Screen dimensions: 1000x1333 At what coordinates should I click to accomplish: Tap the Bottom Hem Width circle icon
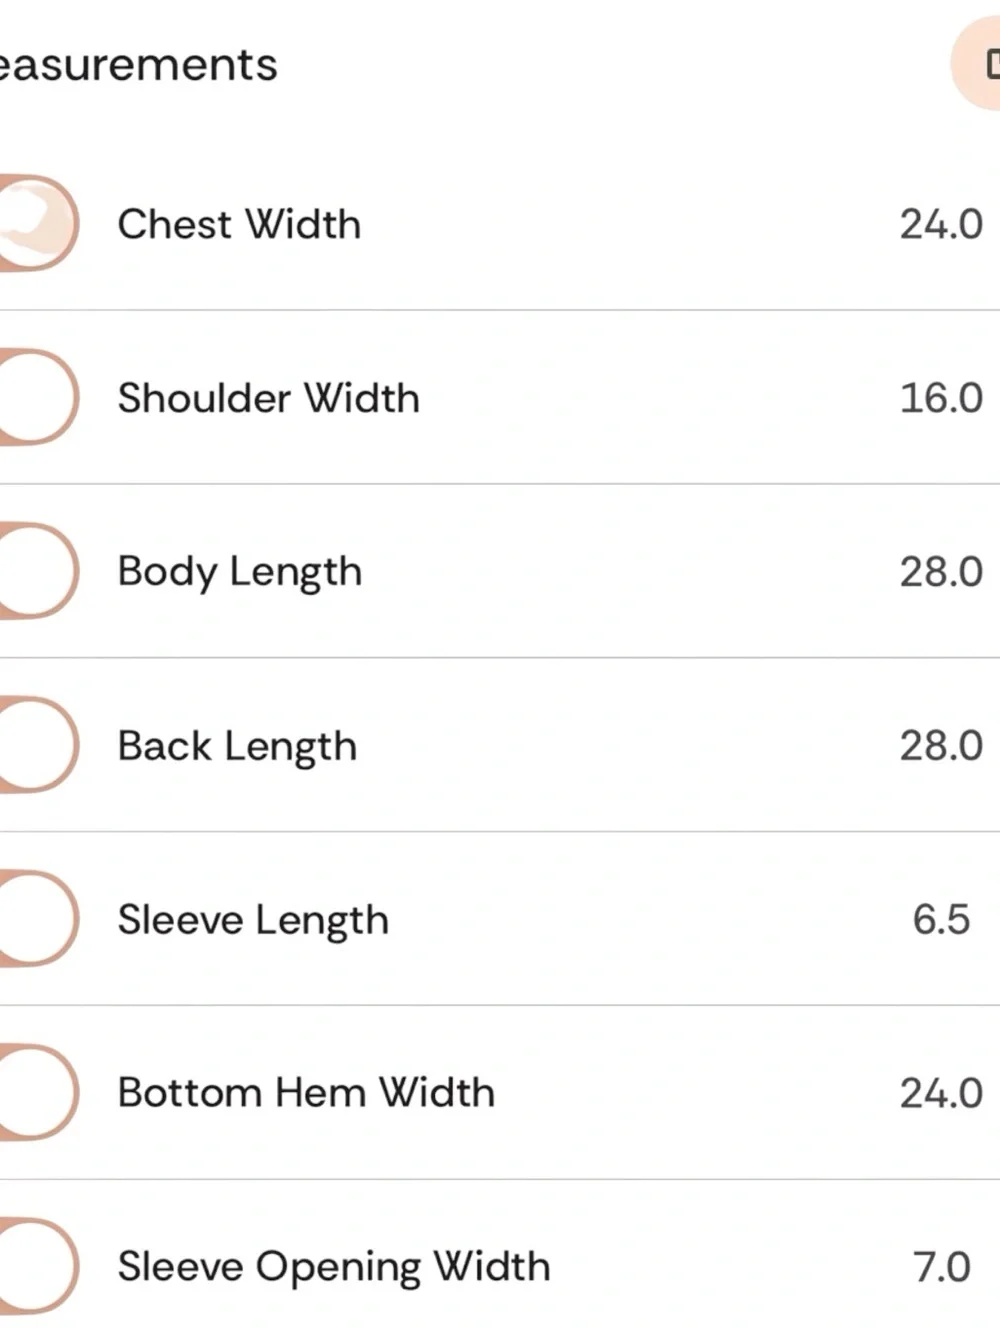(x=38, y=1092)
